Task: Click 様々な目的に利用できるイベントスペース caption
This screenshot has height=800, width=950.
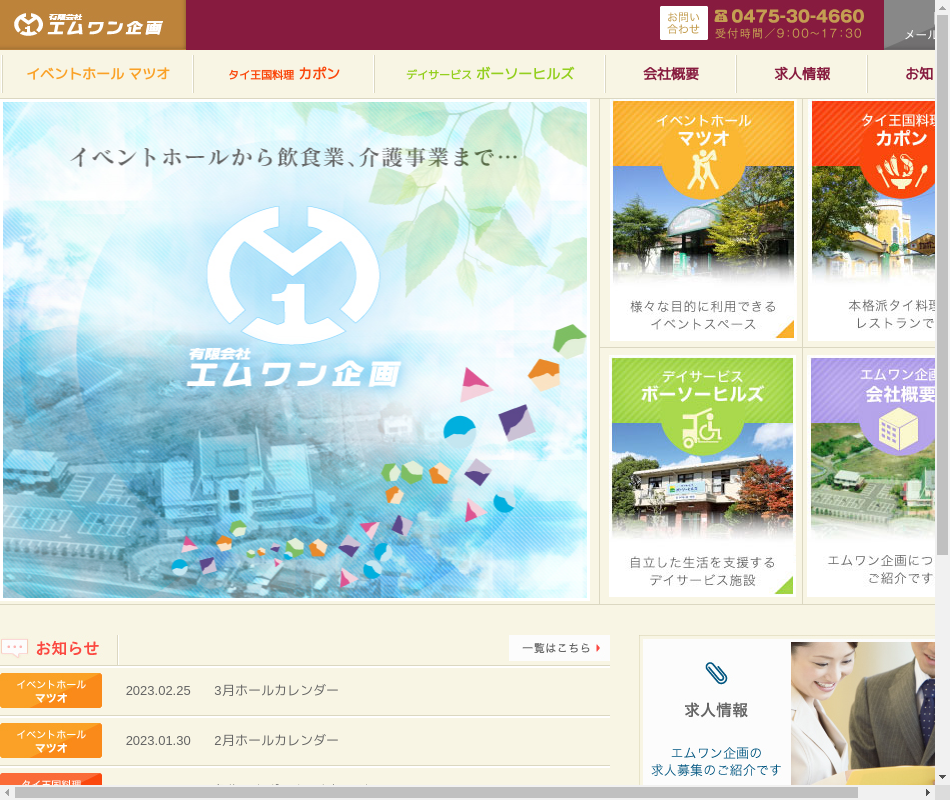Action: pyautogui.click(x=703, y=315)
